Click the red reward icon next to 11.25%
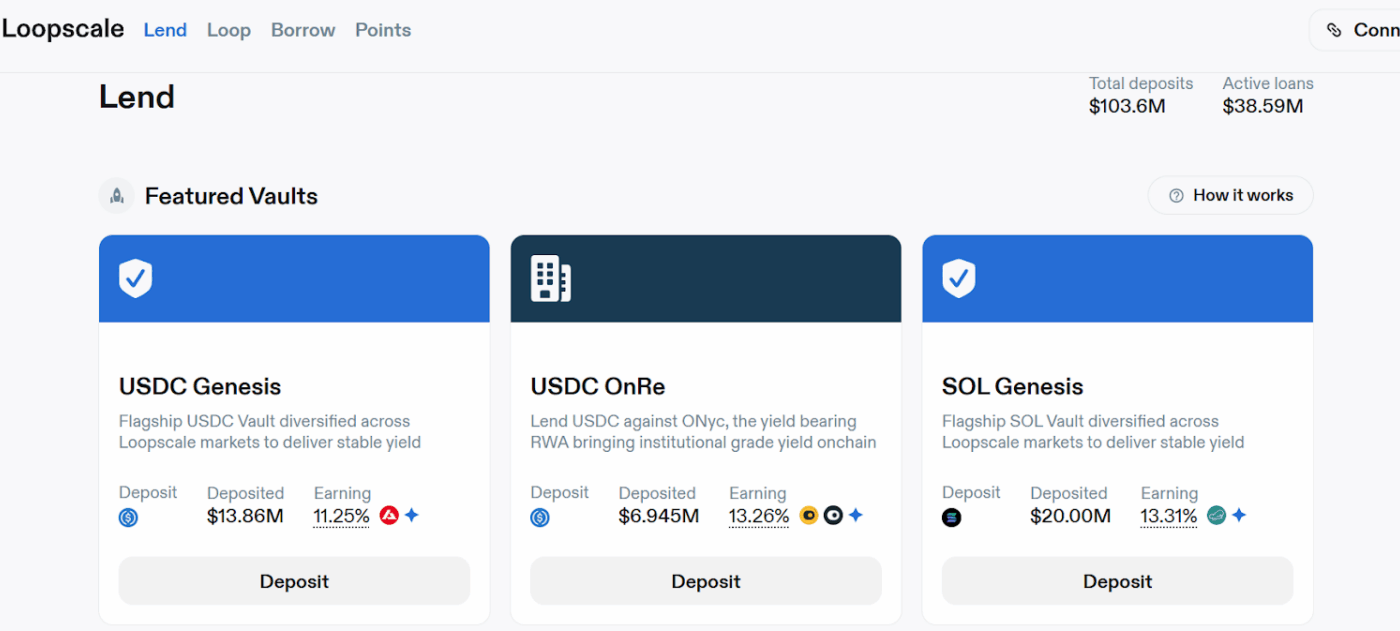The width and height of the screenshot is (1400, 631). pos(389,515)
